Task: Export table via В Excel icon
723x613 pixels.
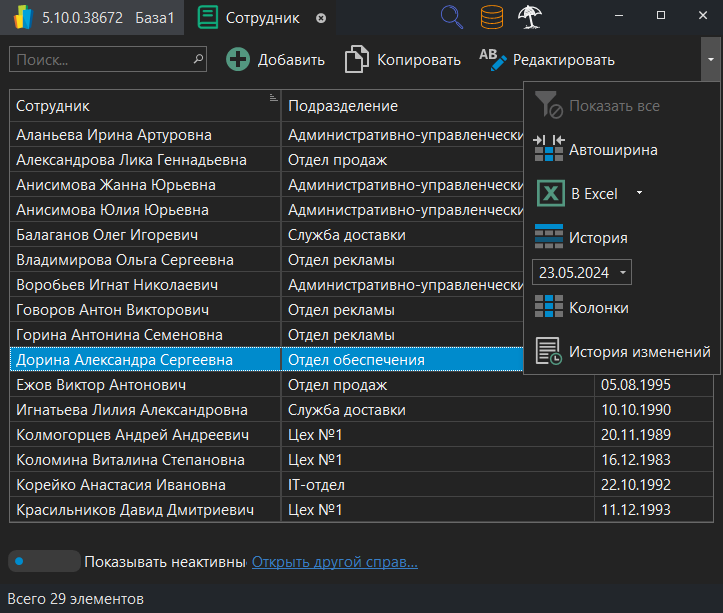Action: (x=550, y=194)
